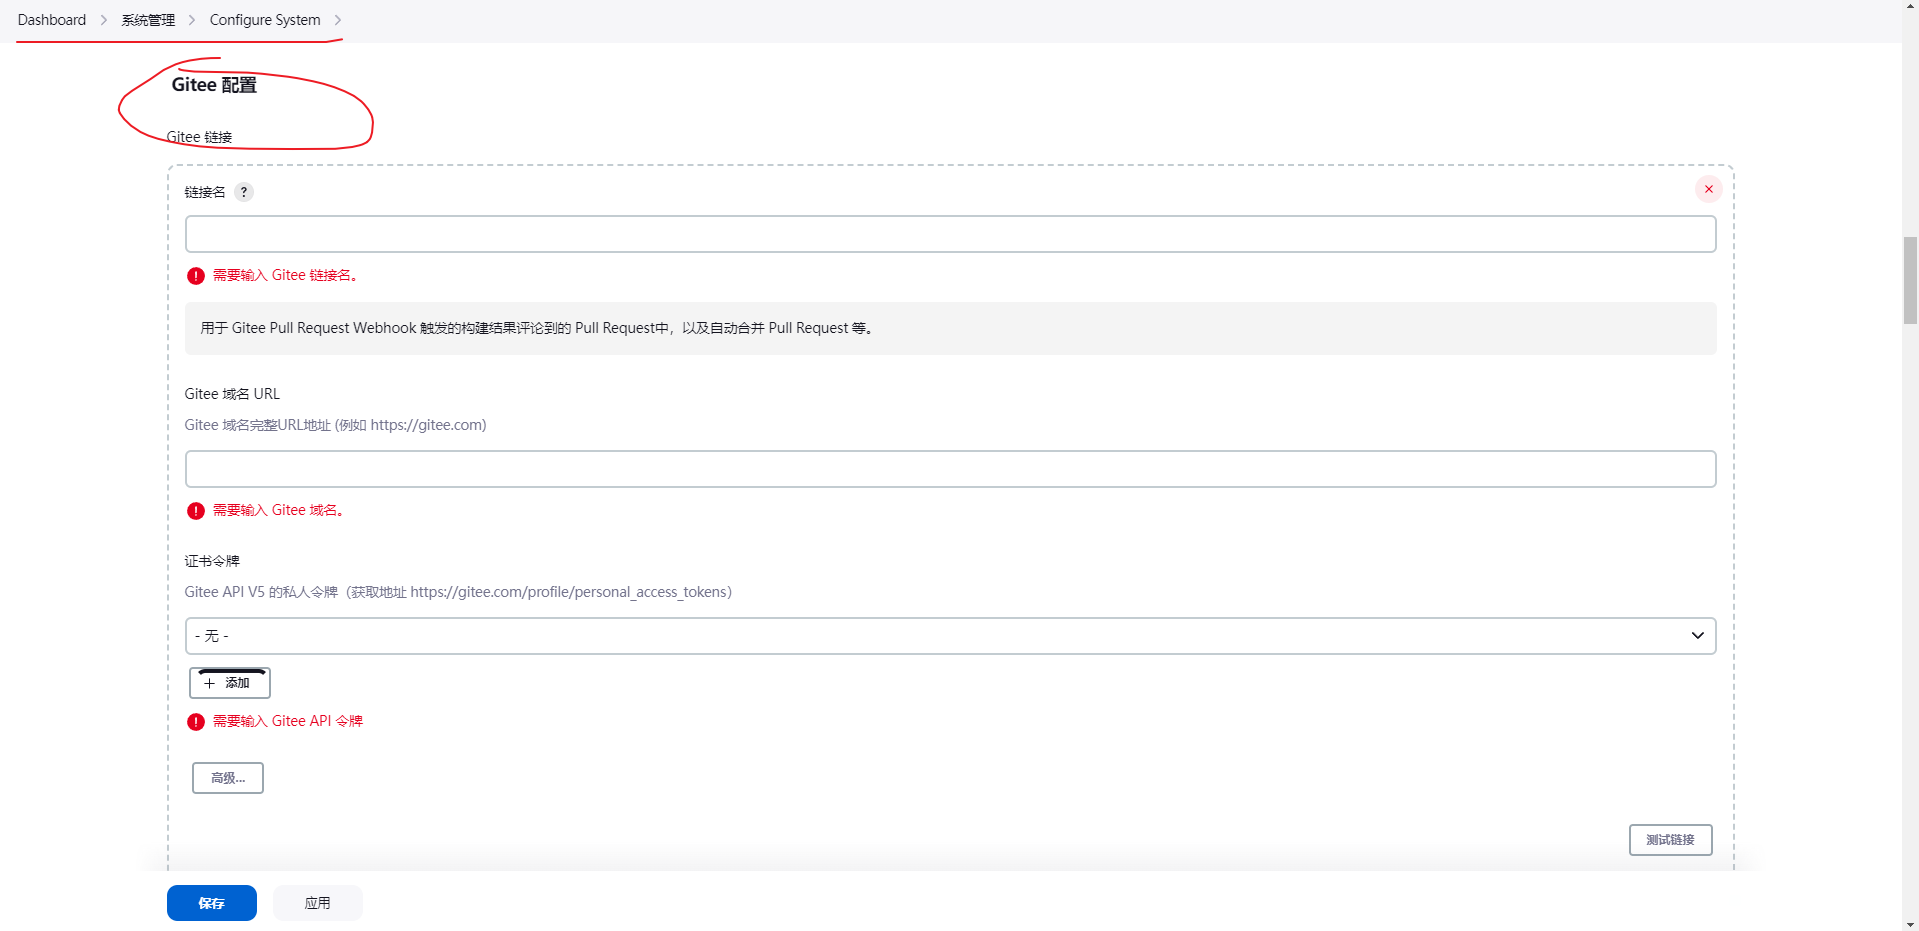1919x931 pixels.
Task: Select the Gitee 域名 URL label
Action: pos(232,394)
